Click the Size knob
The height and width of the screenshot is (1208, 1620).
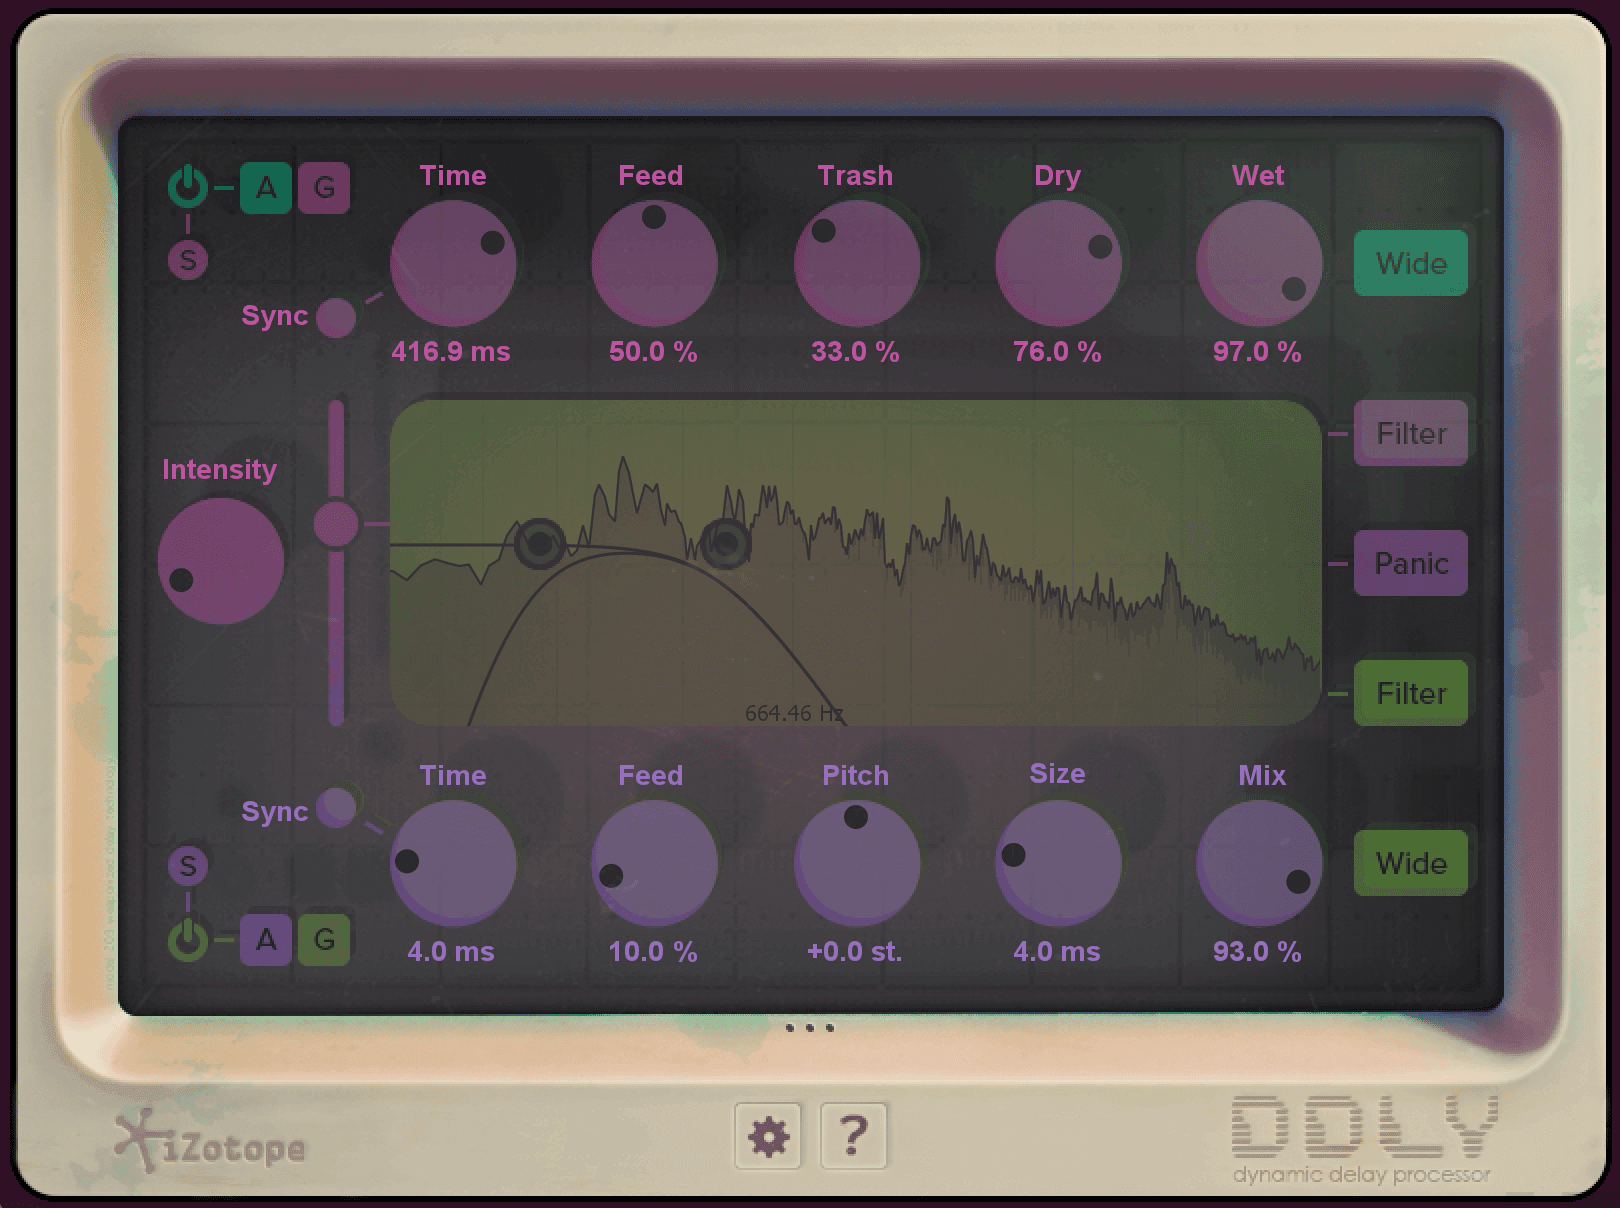click(x=1058, y=863)
